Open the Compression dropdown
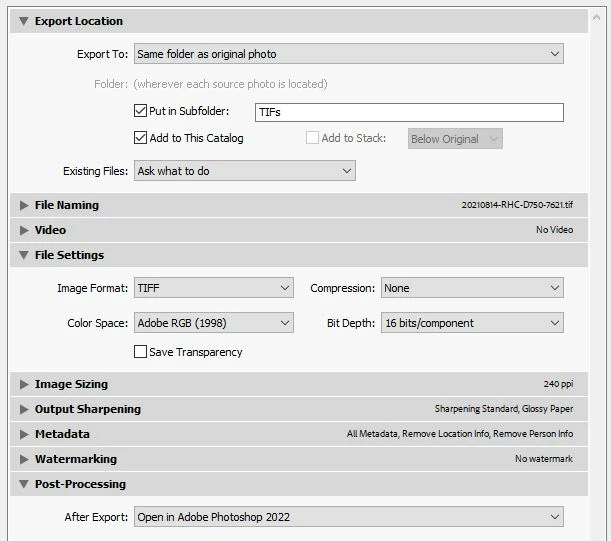 pyautogui.click(x=472, y=288)
